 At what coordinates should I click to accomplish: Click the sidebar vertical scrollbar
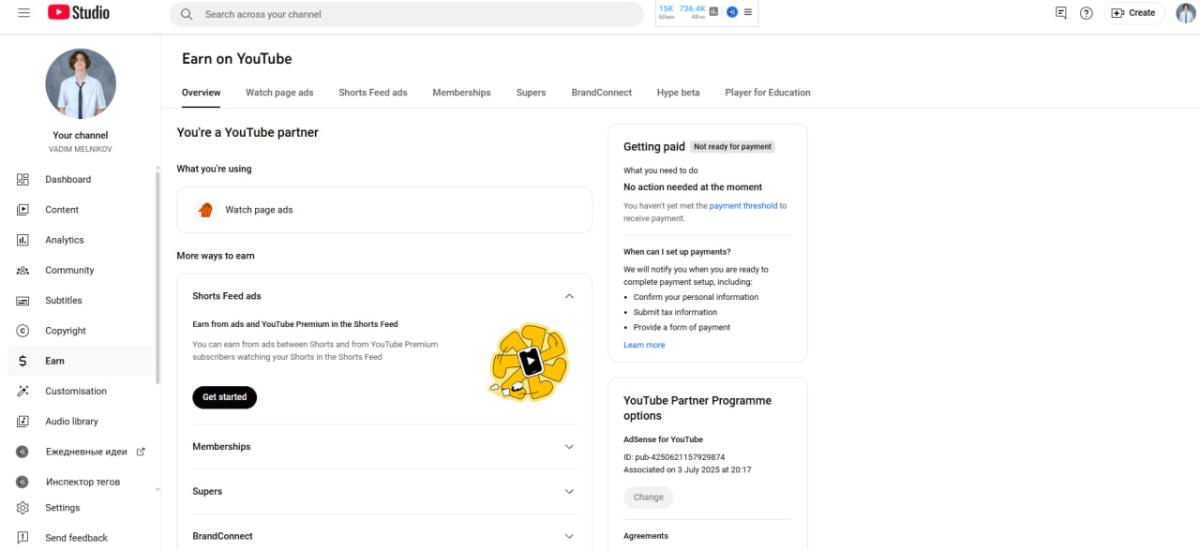point(157,280)
